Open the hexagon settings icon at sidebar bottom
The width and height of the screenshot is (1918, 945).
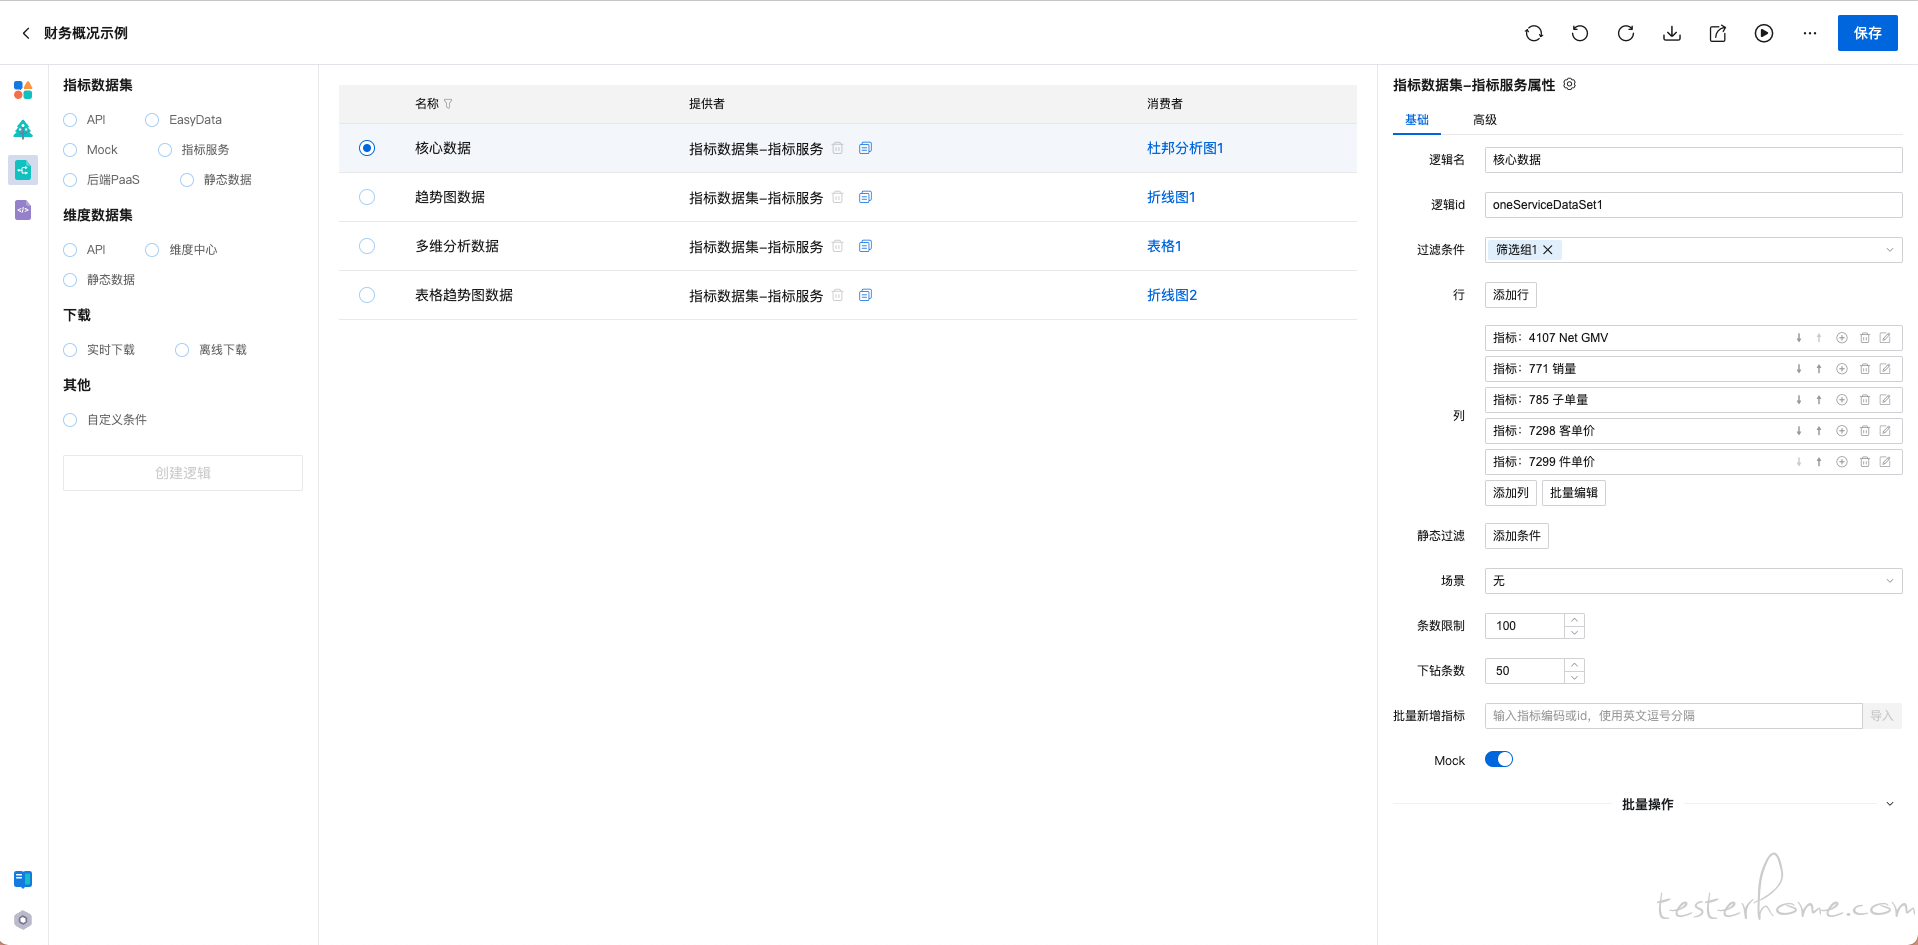coord(23,920)
